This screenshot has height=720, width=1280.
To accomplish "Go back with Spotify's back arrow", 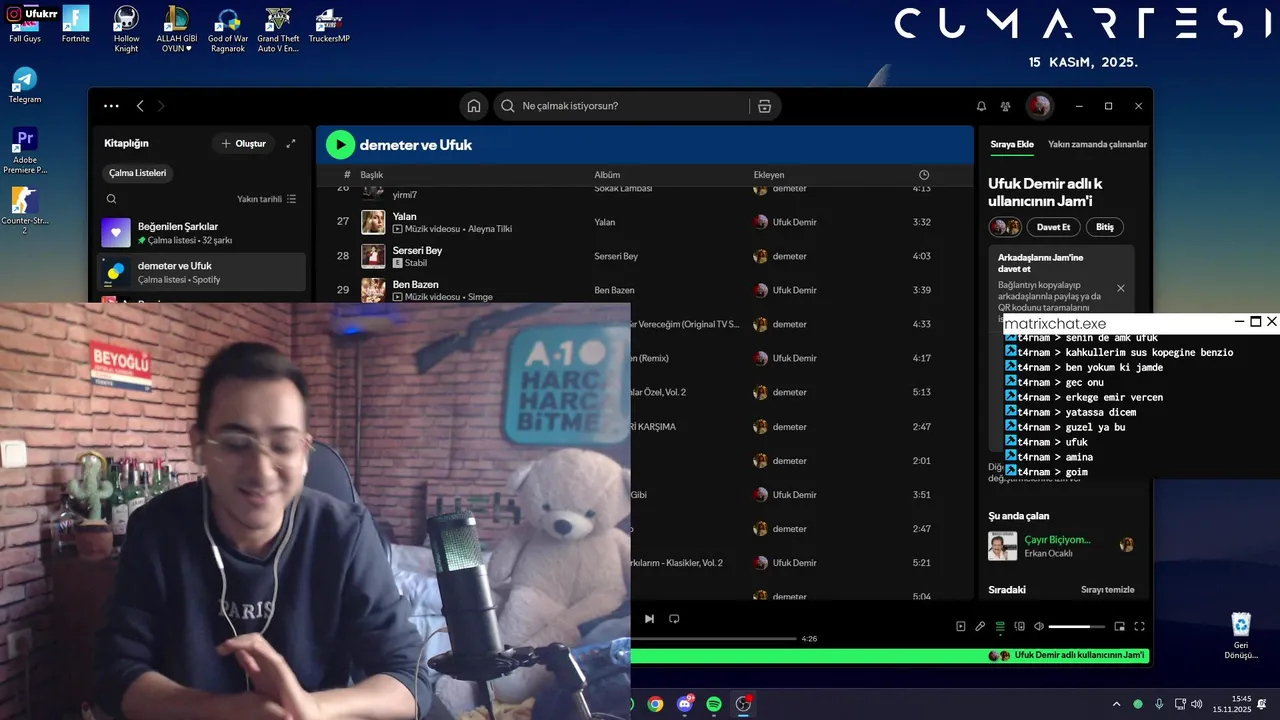I will (x=140, y=106).
